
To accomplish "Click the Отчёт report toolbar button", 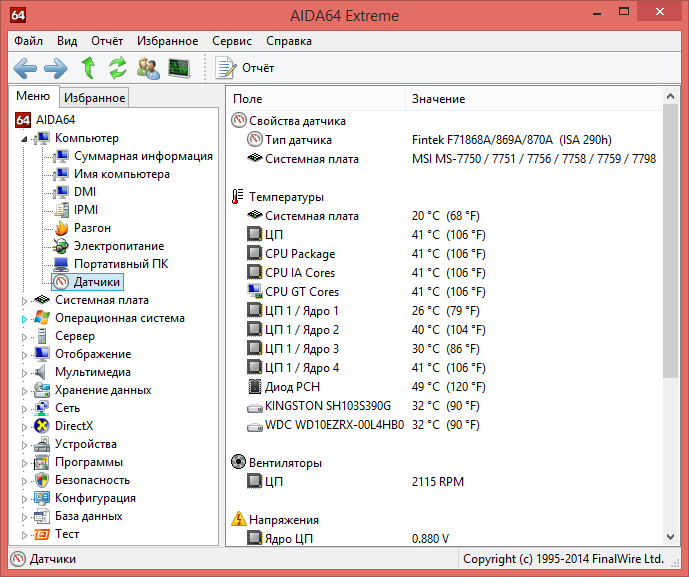I will tap(245, 68).
